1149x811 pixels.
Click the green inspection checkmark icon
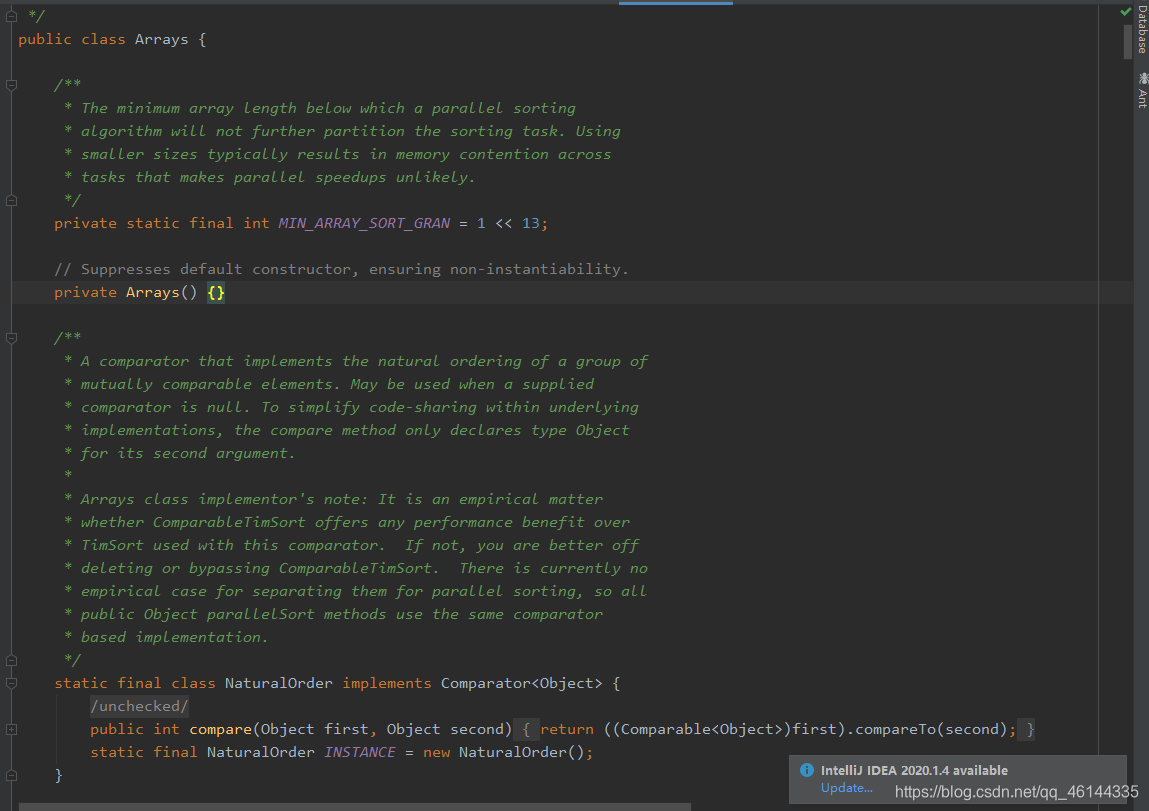[x=1126, y=11]
